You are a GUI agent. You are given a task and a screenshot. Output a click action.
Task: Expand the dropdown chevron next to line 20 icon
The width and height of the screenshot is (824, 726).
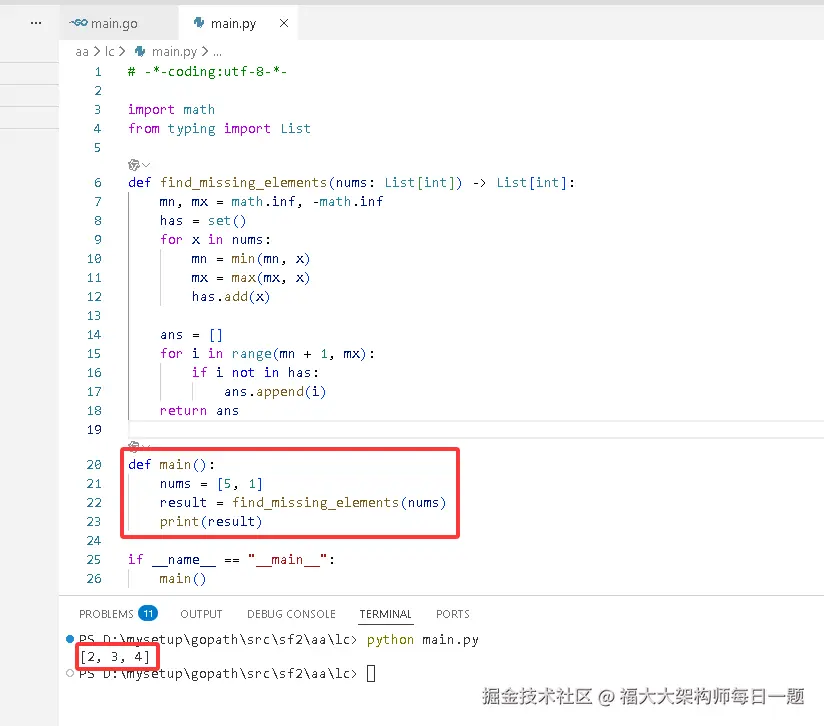(146, 447)
